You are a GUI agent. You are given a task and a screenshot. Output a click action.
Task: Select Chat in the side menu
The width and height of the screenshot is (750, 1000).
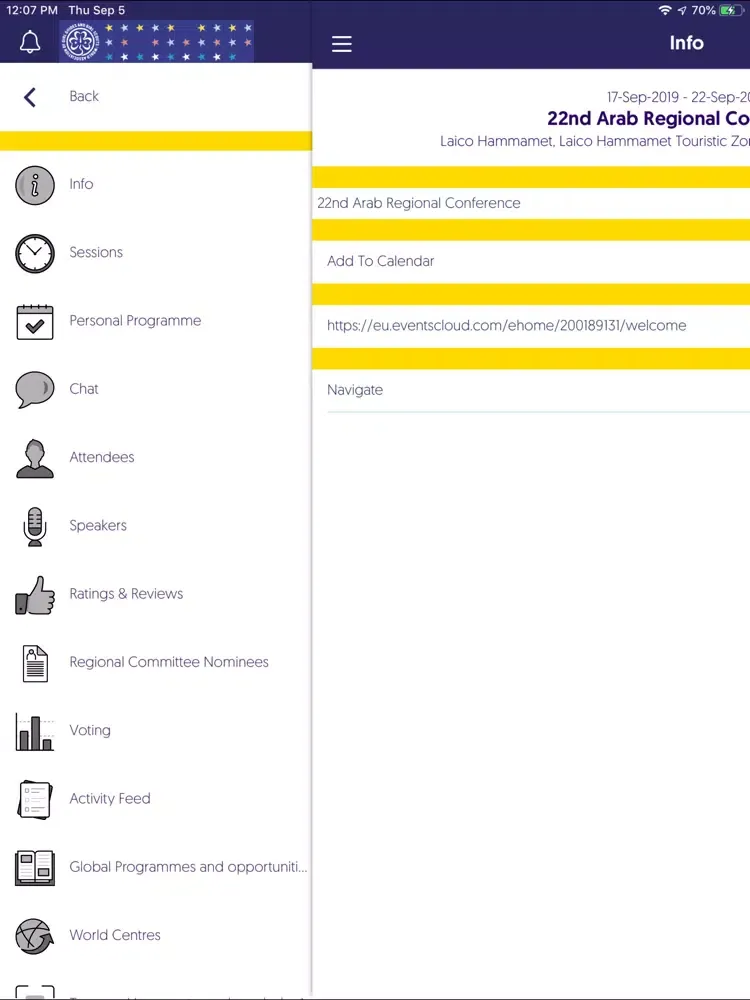click(84, 388)
